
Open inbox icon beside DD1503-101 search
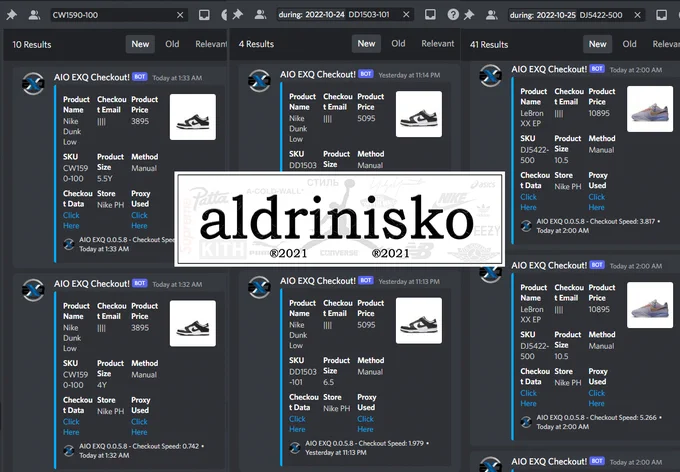430,15
